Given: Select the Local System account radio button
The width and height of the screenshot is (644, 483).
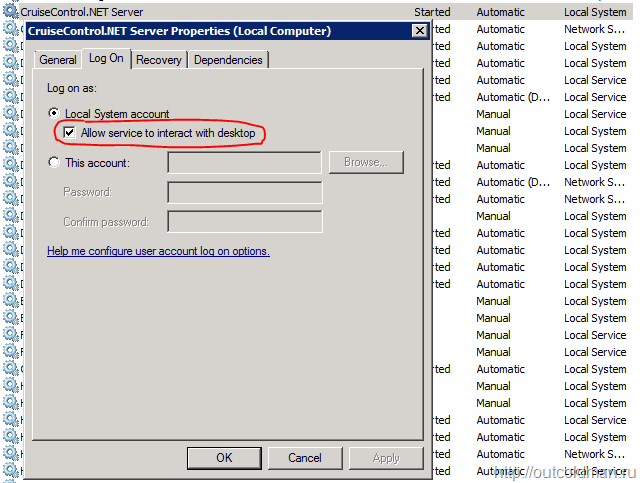Looking at the screenshot, I should [54, 113].
